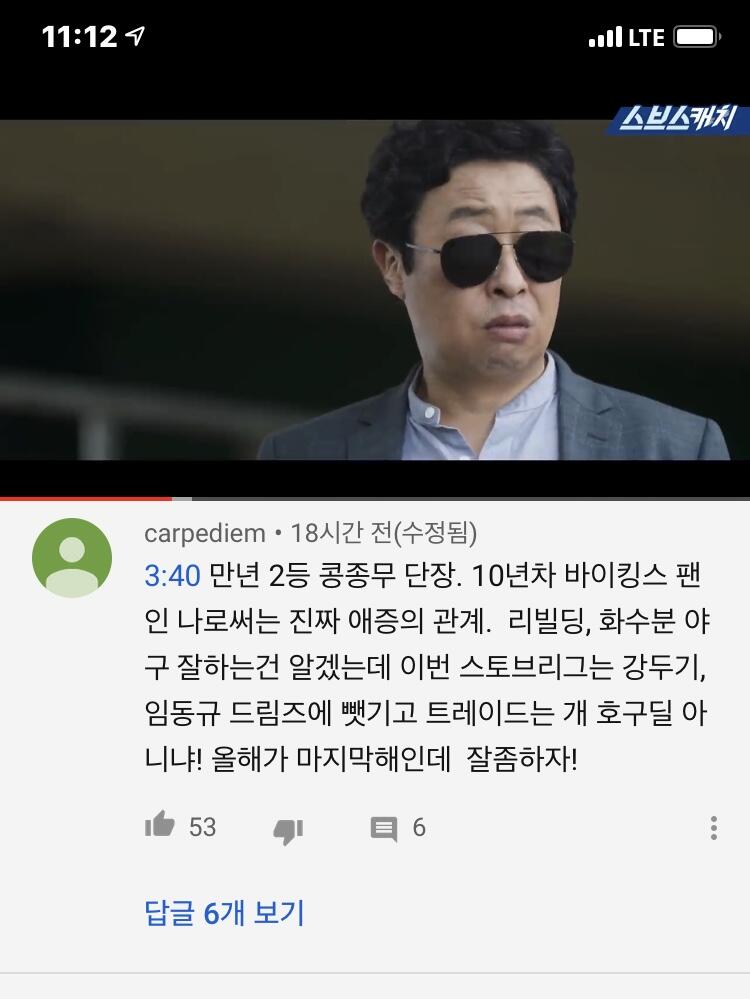Tap the location arrow beside the clock
The height and width of the screenshot is (999, 750).
tap(135, 35)
